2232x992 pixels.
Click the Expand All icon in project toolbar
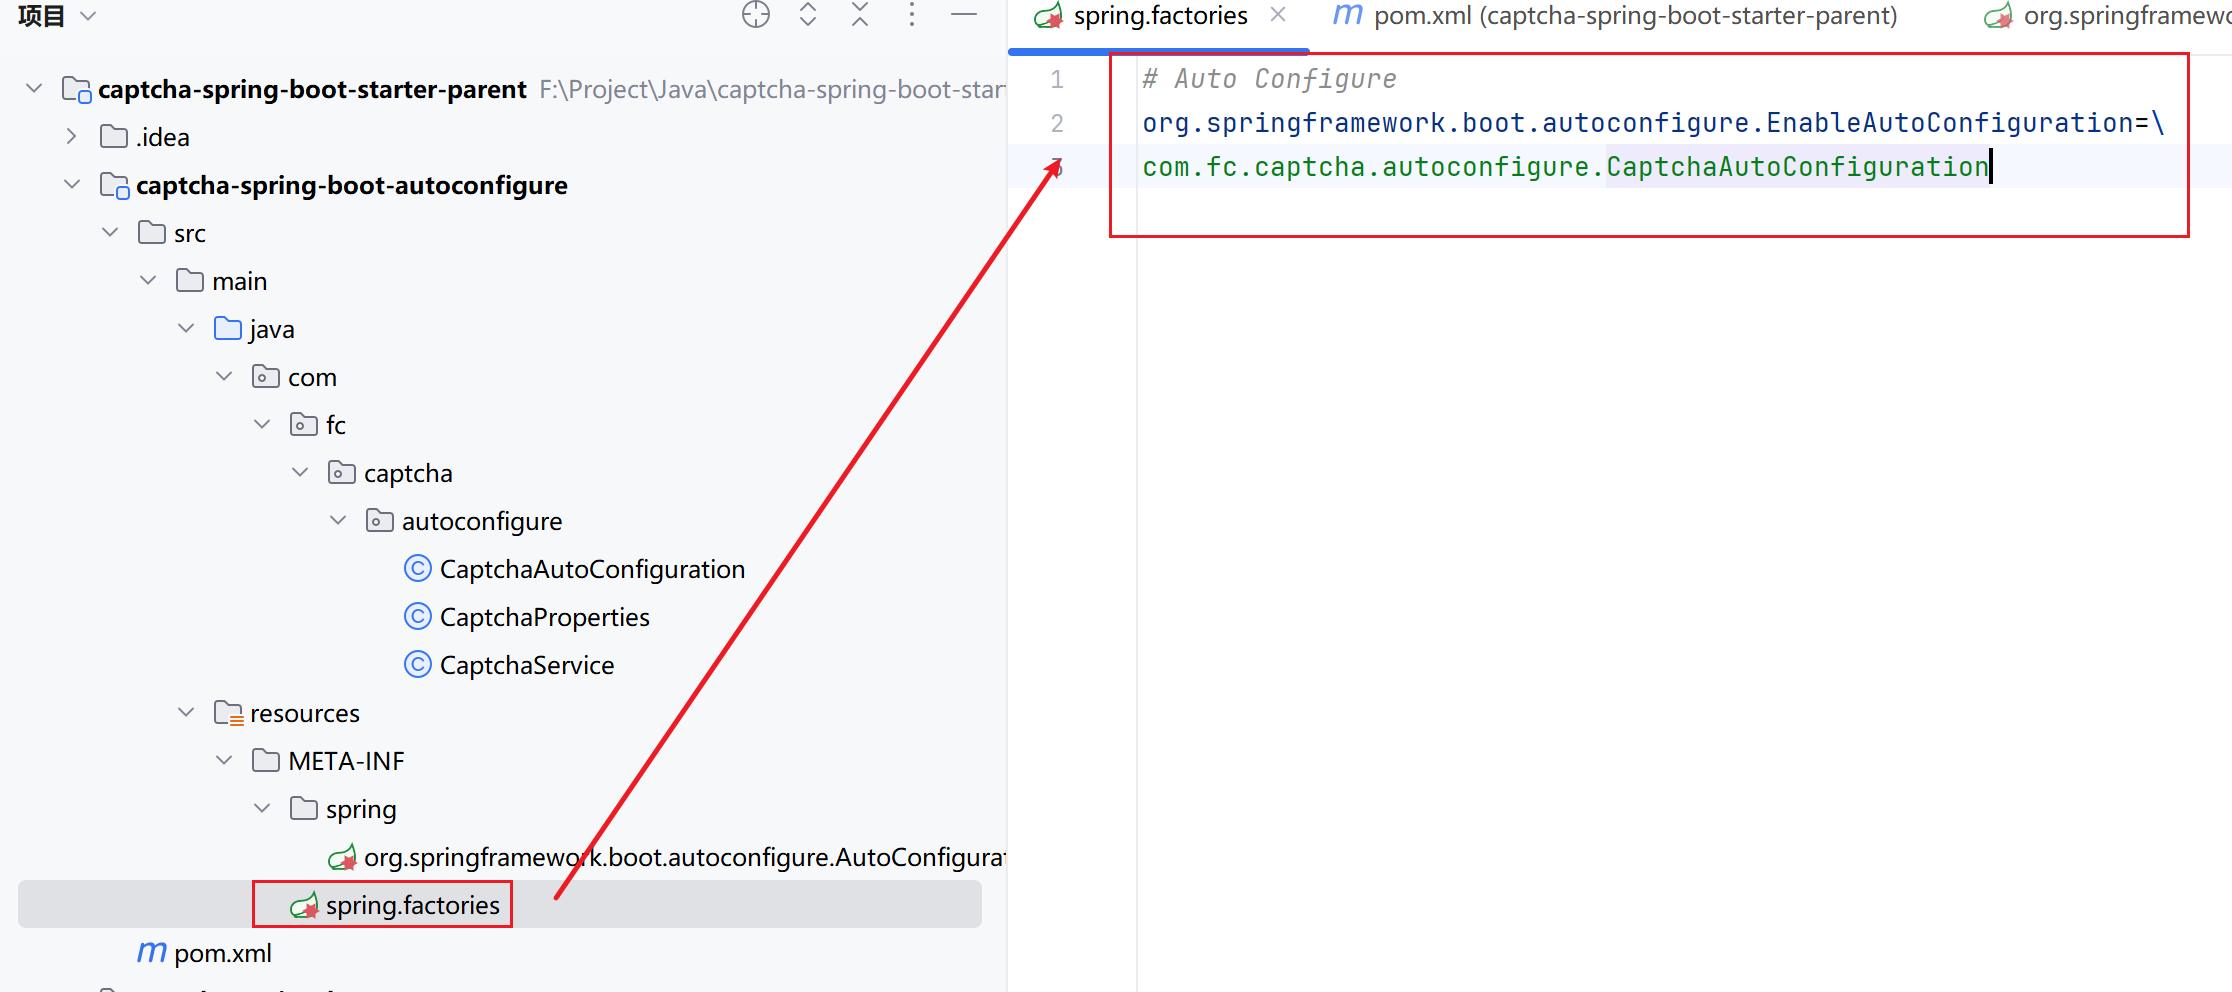(808, 15)
